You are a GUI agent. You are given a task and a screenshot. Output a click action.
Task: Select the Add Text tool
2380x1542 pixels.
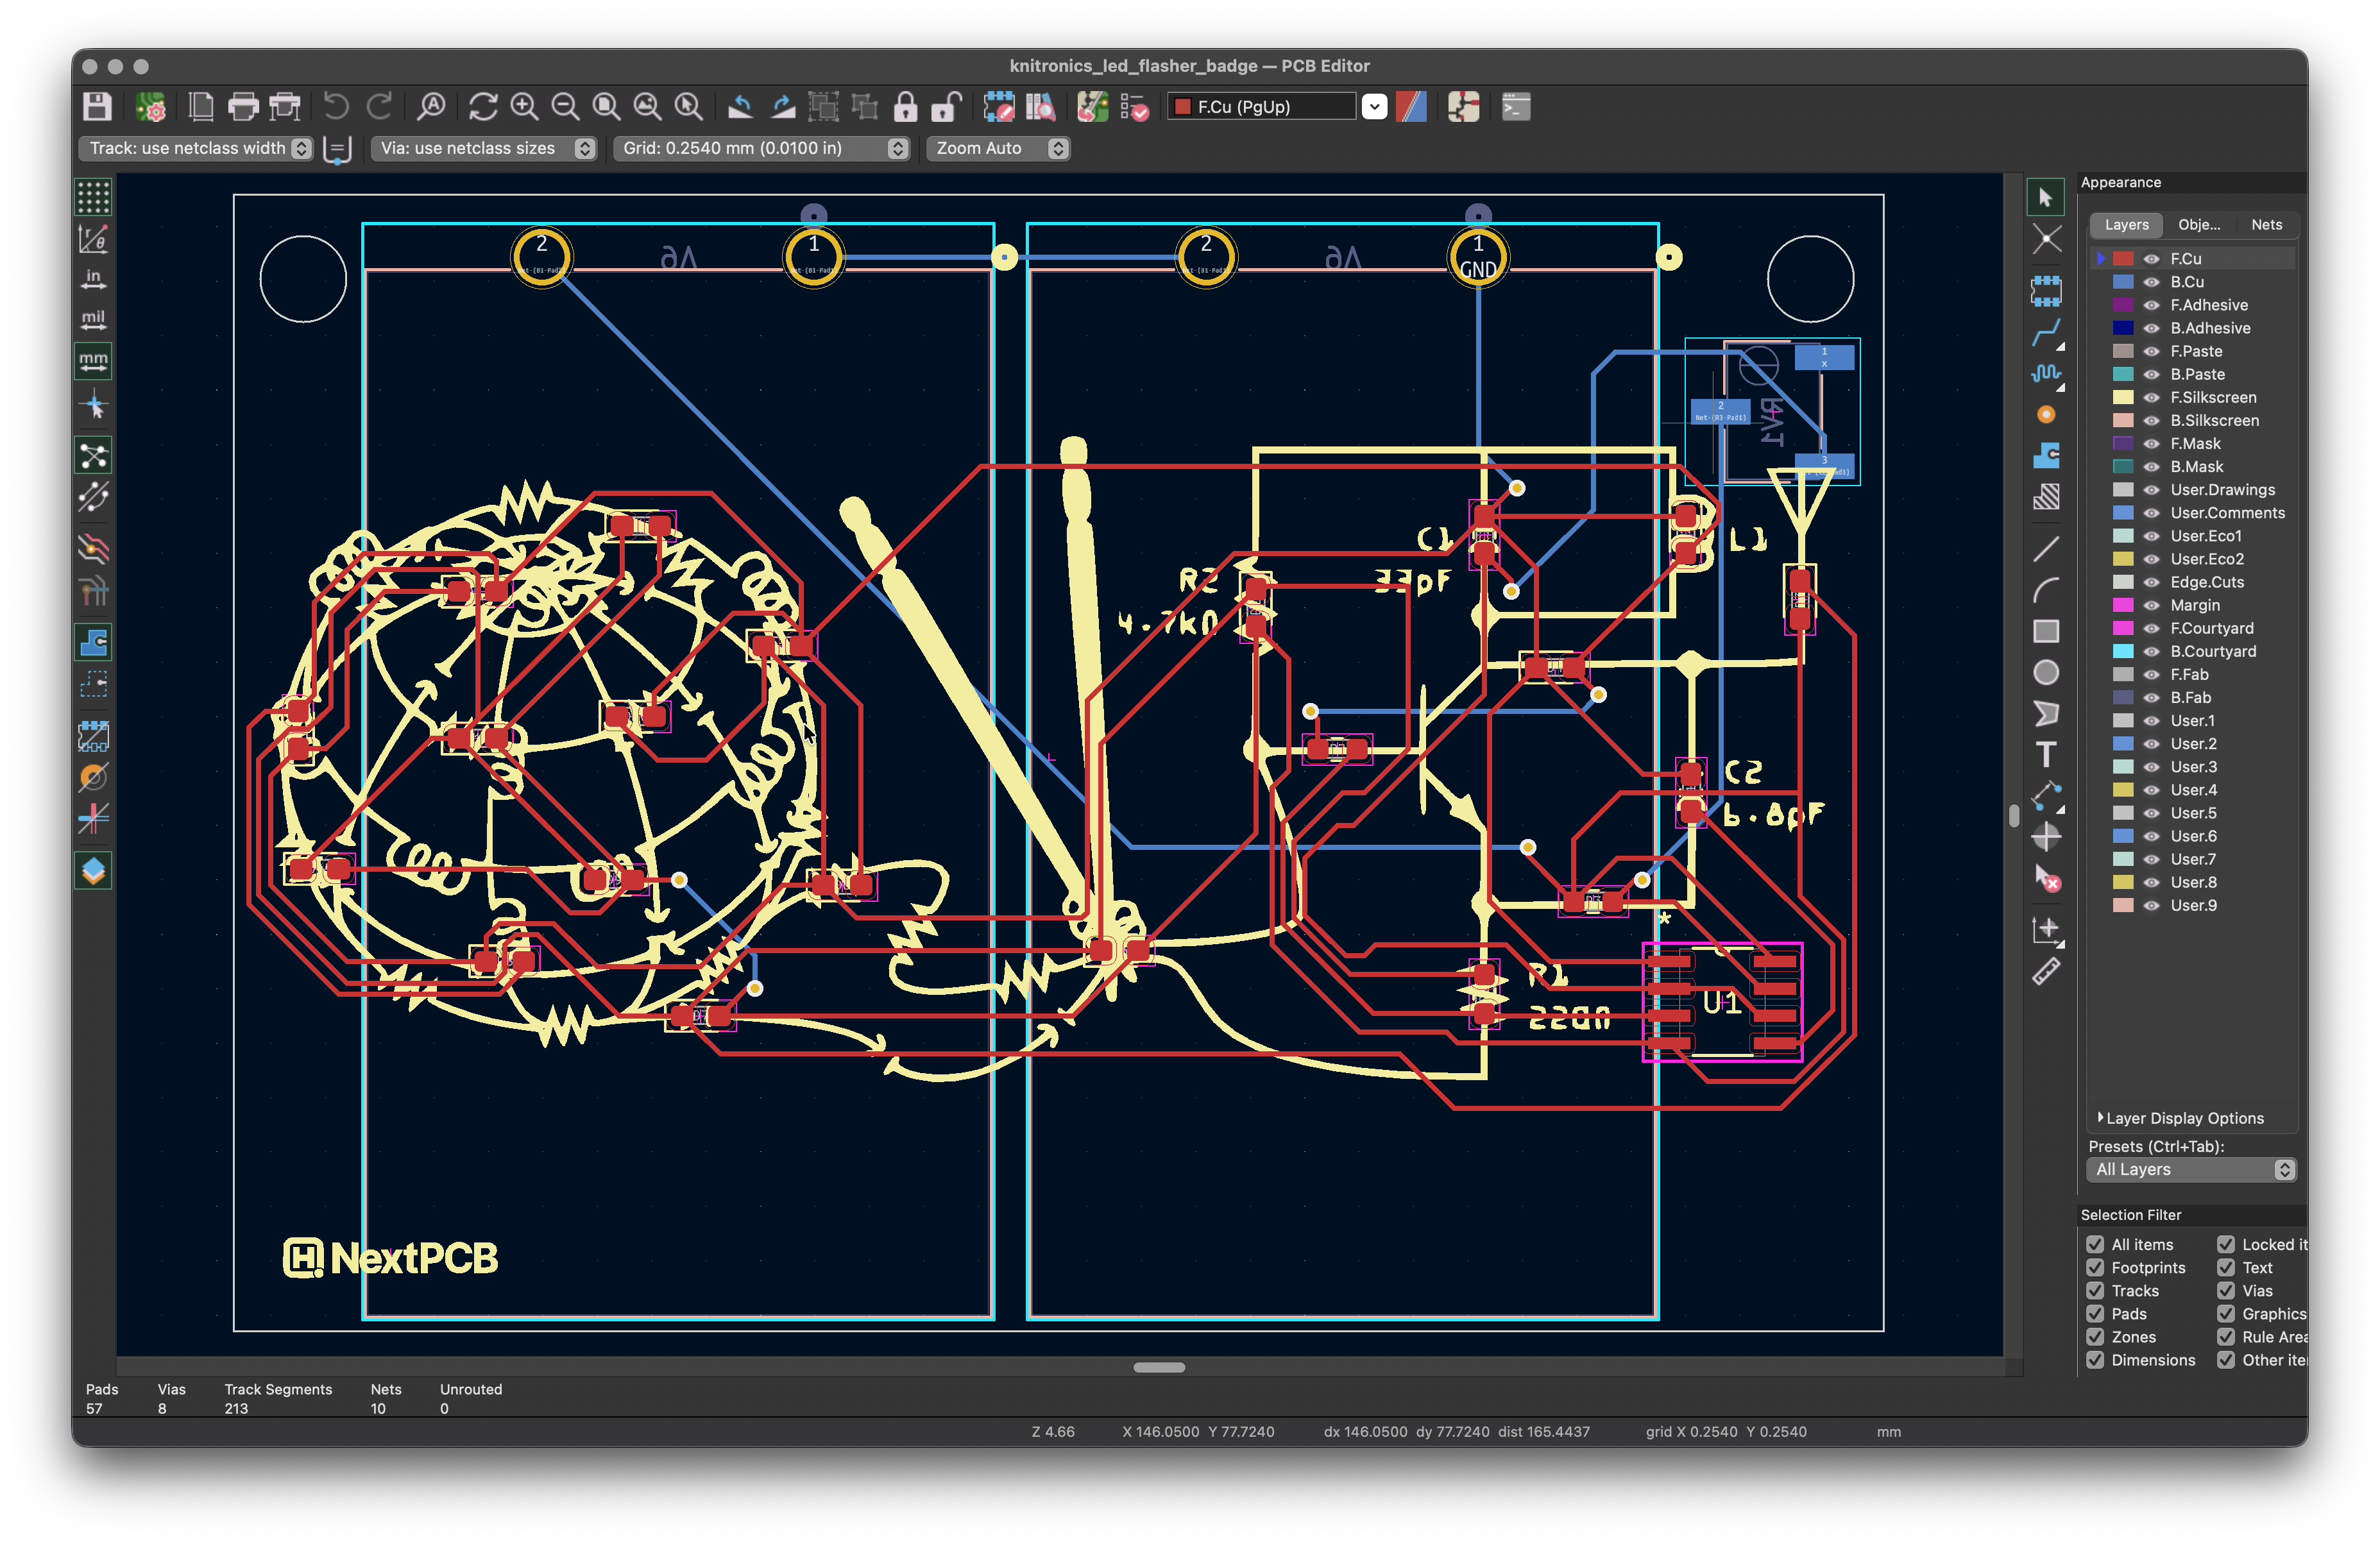2046,754
